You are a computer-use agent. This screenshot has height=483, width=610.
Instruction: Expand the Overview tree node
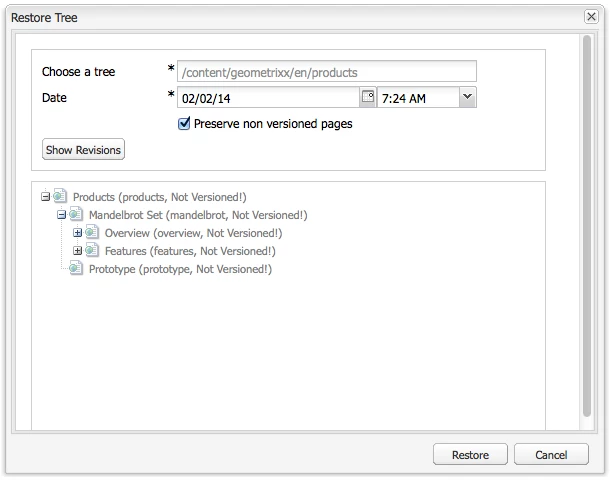coord(77,233)
